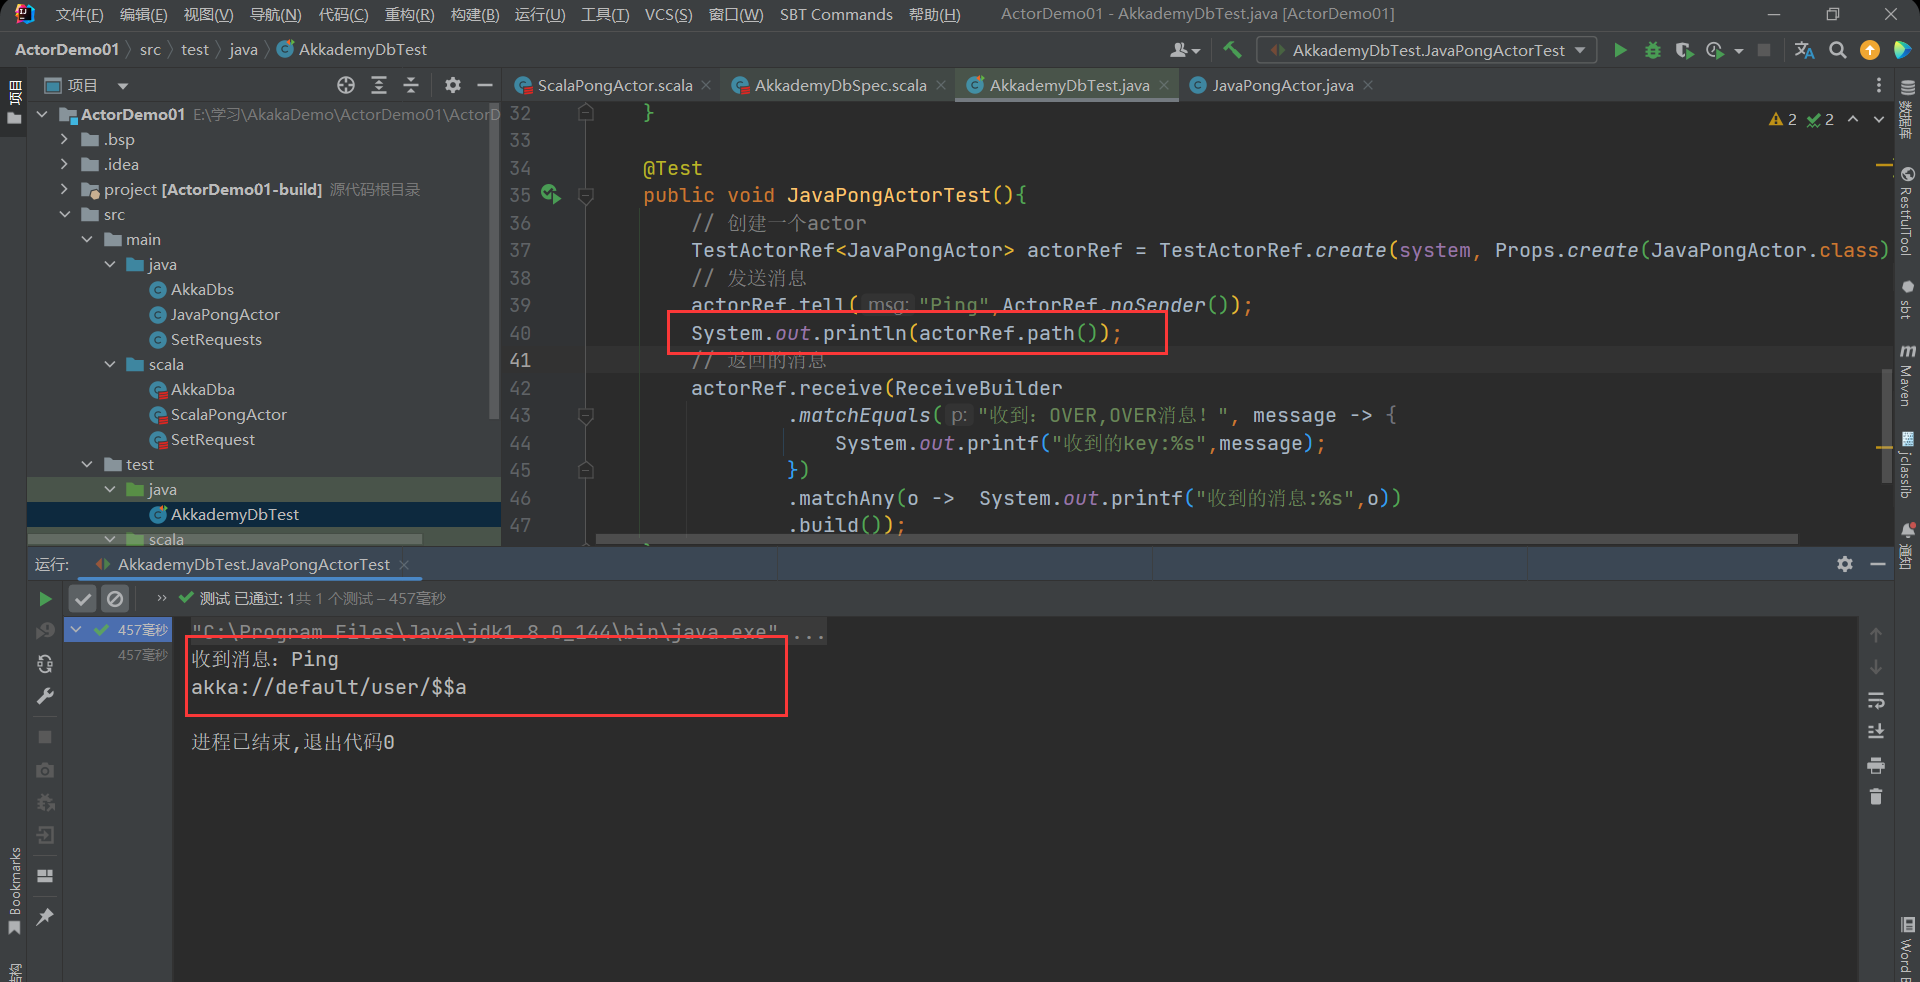Screen dimensions: 1920x982
Task: Click the layout icon in the Run sidebar
Action: click(x=45, y=876)
